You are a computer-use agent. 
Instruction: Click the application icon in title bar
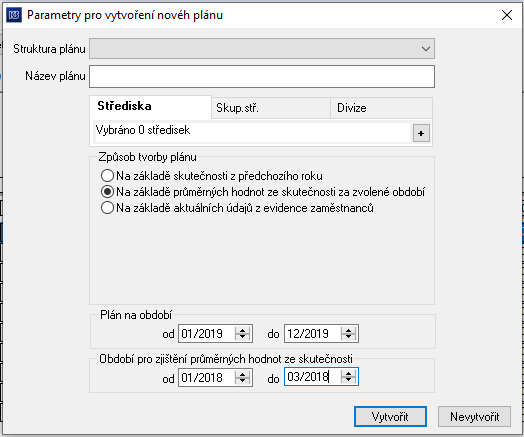click(14, 15)
